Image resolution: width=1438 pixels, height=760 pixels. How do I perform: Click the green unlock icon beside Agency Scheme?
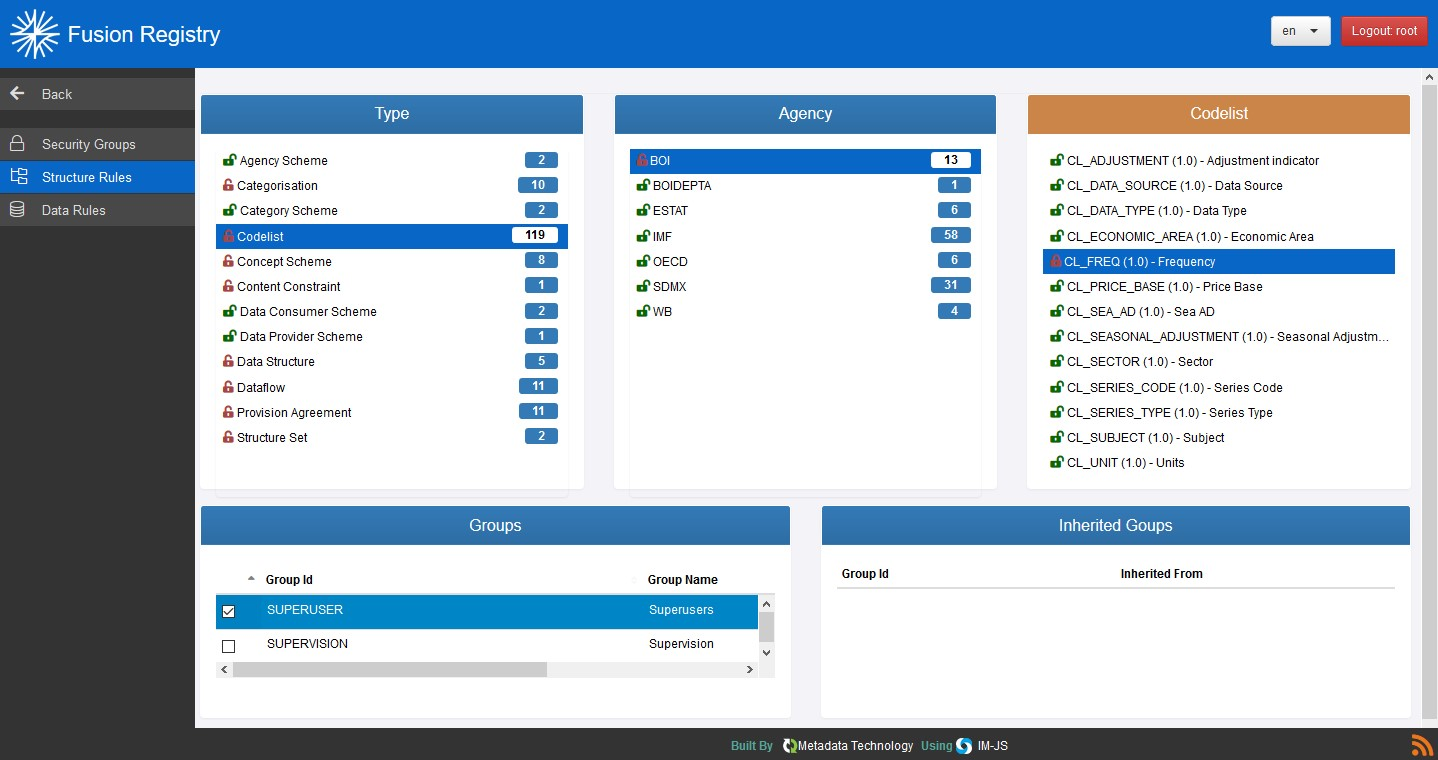(x=229, y=160)
